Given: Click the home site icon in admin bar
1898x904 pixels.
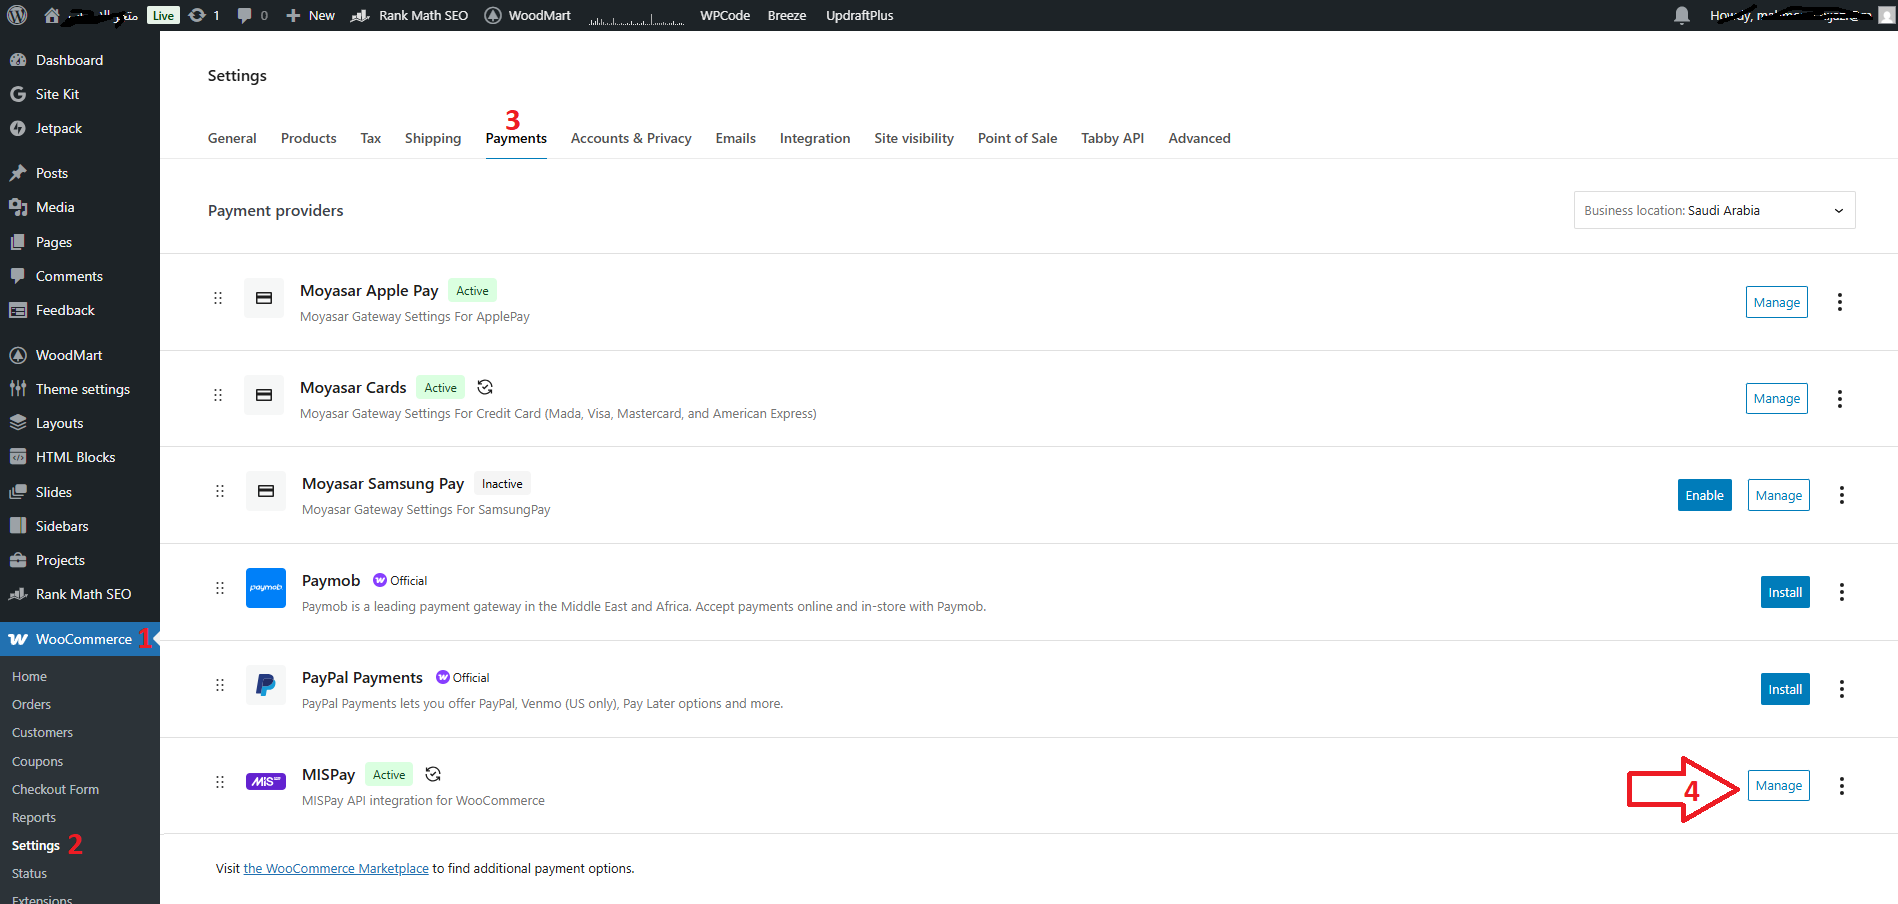Looking at the screenshot, I should pos(52,15).
